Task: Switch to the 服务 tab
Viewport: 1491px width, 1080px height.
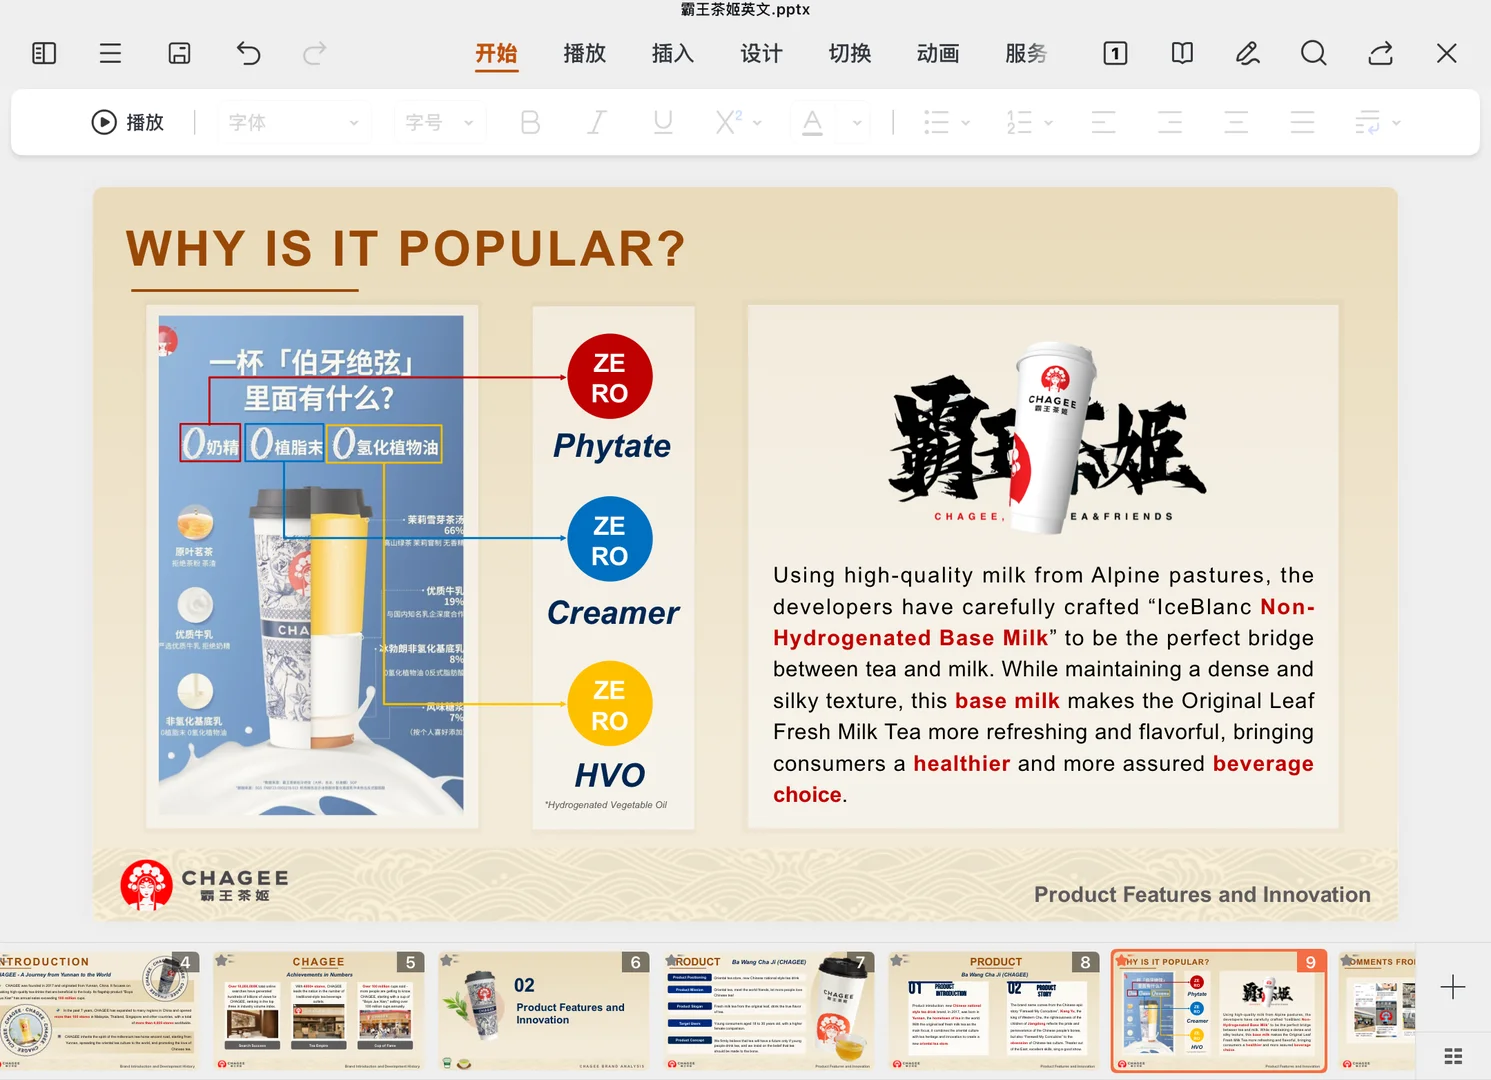Action: point(1026,53)
